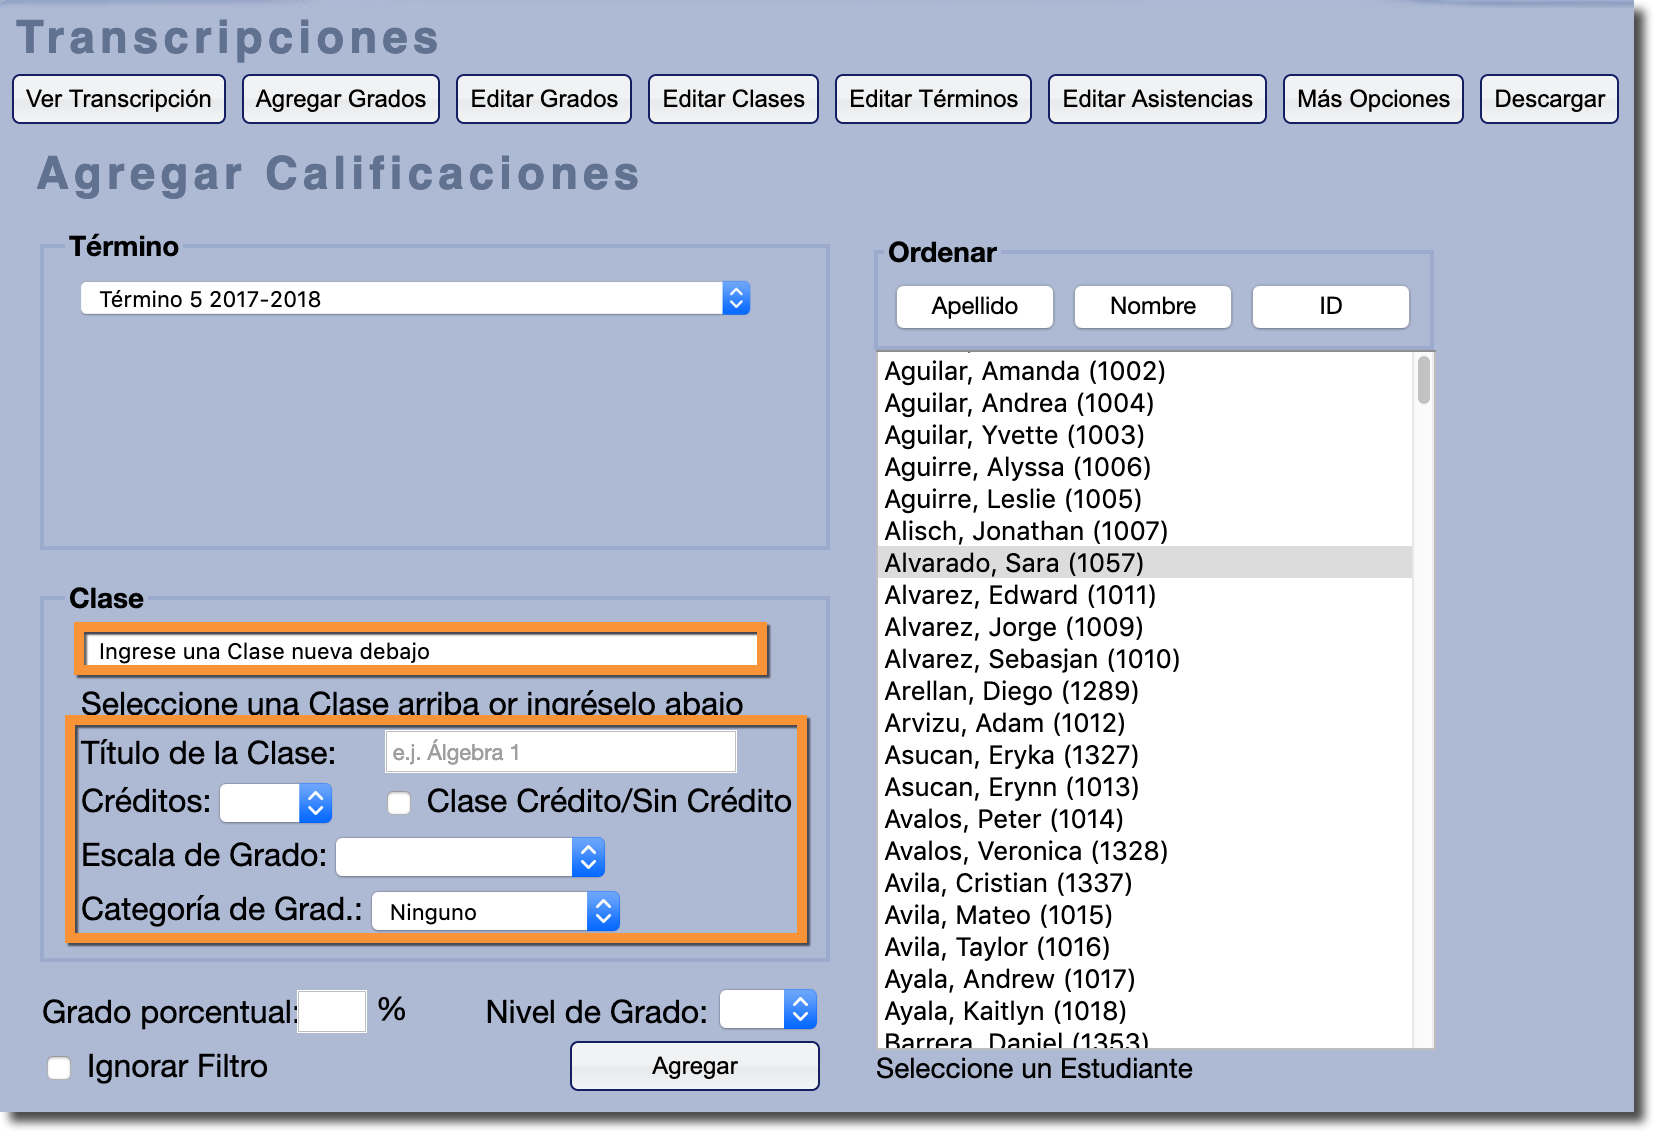Open Editar Asistencias section
Image resolution: width=1654 pixels, height=1132 pixels.
click(x=1157, y=99)
